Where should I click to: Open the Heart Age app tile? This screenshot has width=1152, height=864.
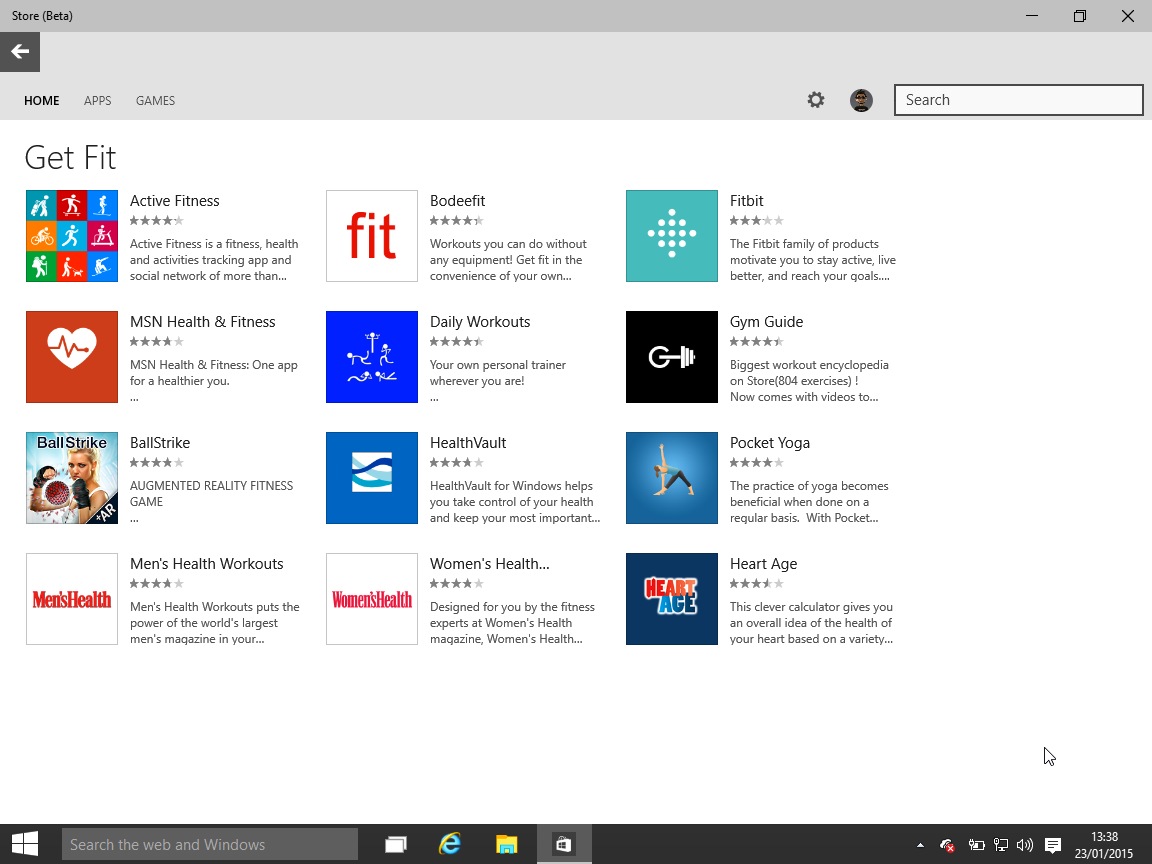click(x=671, y=599)
